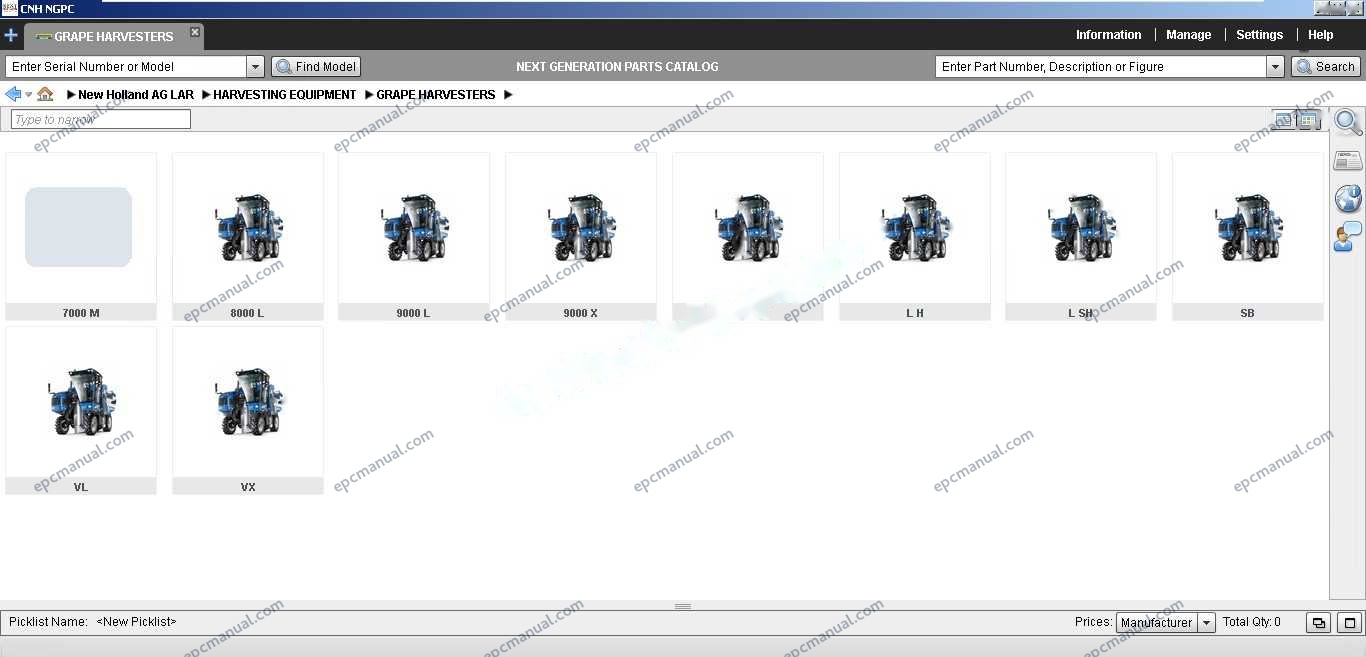The width and height of the screenshot is (1366, 657).
Task: Click the Total Qty: 0 text
Action: 1252,622
